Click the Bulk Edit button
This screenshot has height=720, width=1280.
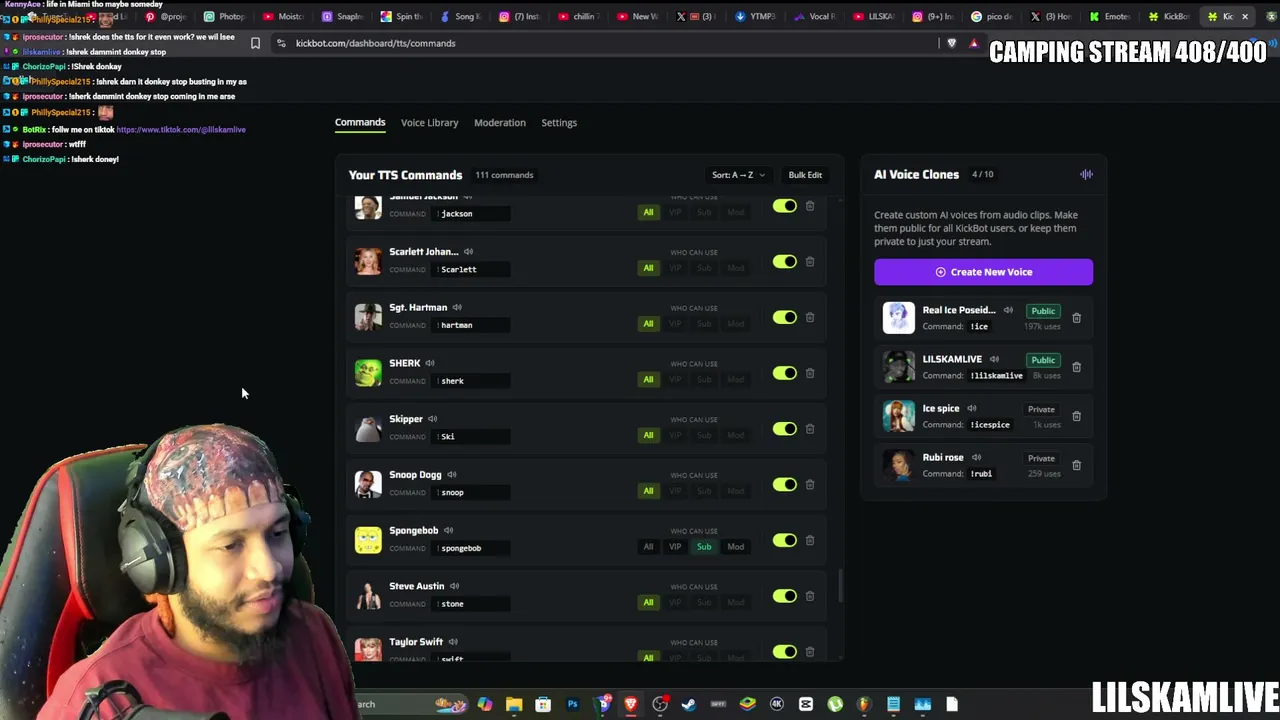pyautogui.click(x=805, y=175)
